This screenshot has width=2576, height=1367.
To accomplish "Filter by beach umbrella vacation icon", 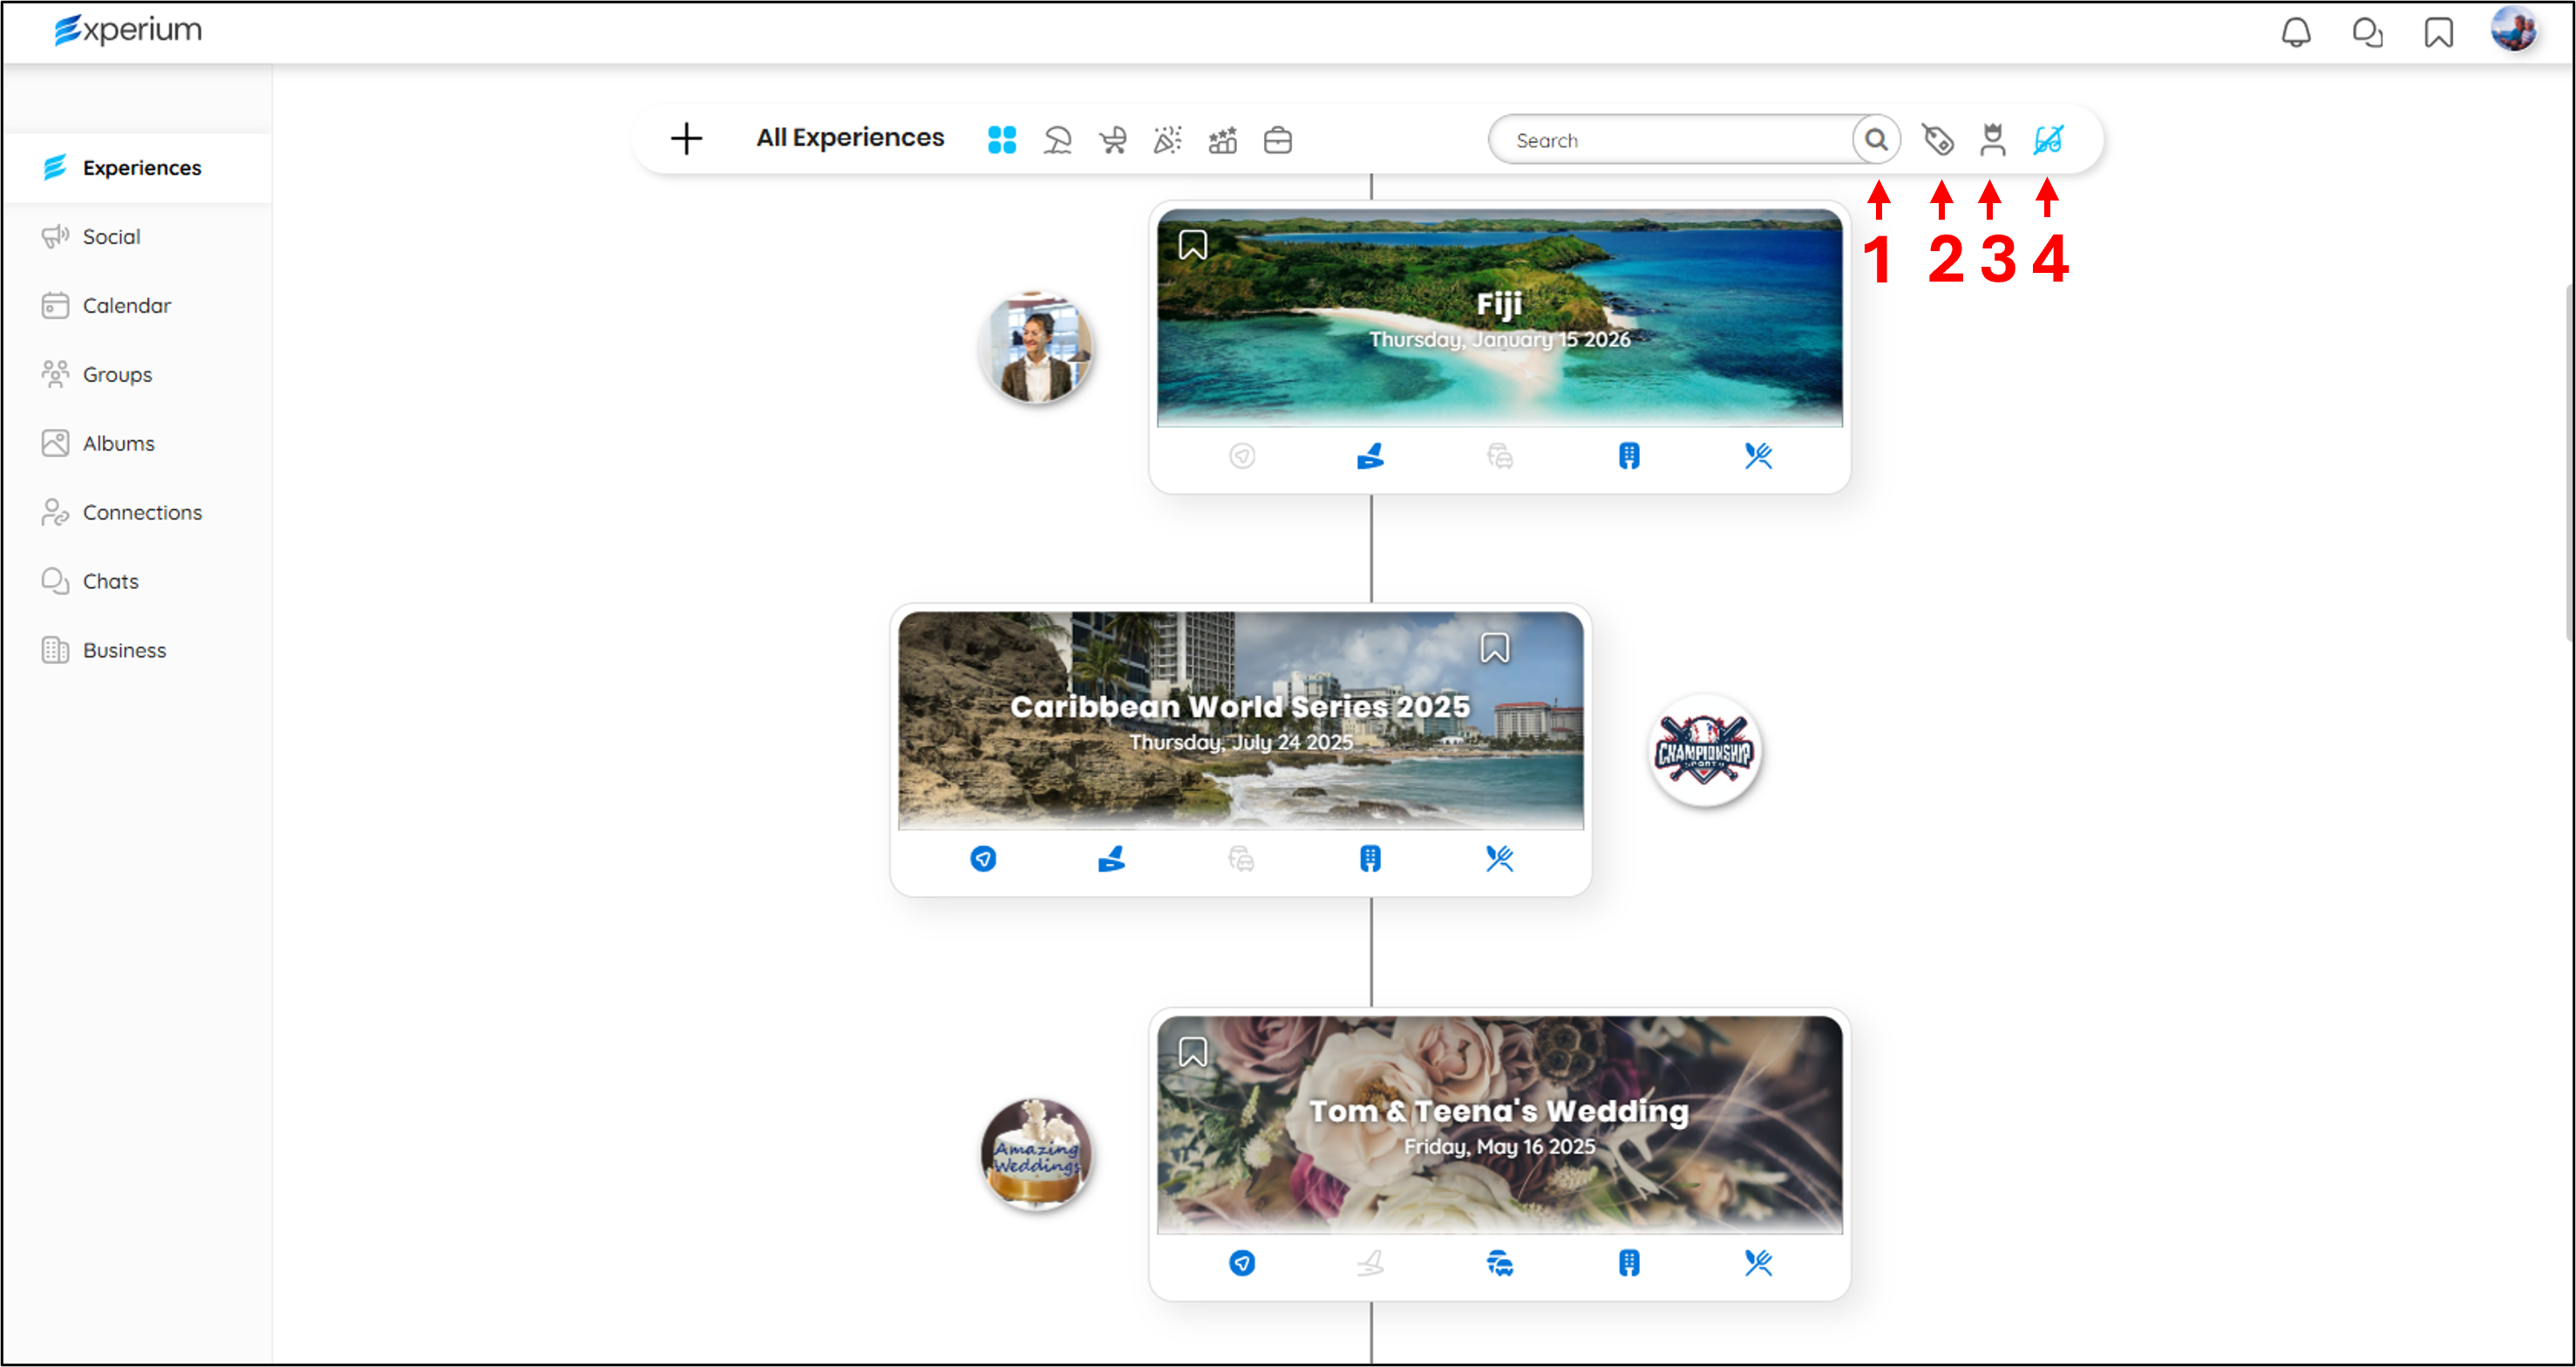I will click(x=1057, y=140).
